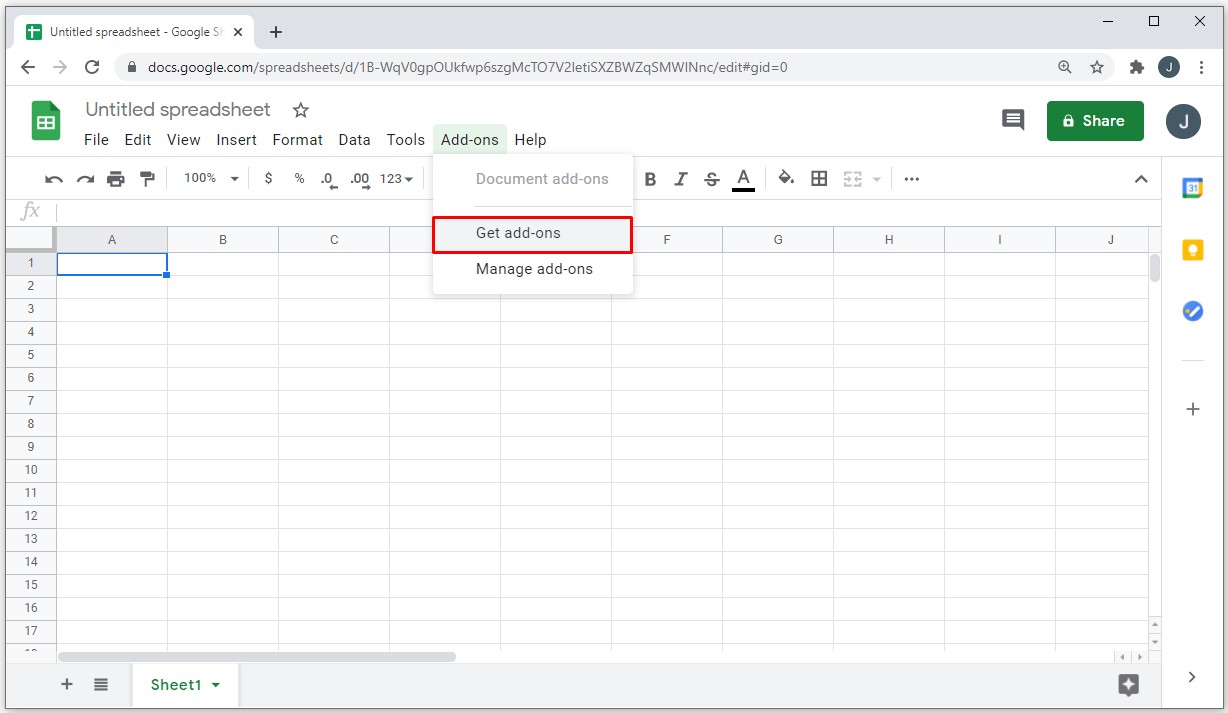Image resolution: width=1228 pixels, height=713 pixels.
Task: Open Google Calendar in side panel
Action: point(1192,188)
